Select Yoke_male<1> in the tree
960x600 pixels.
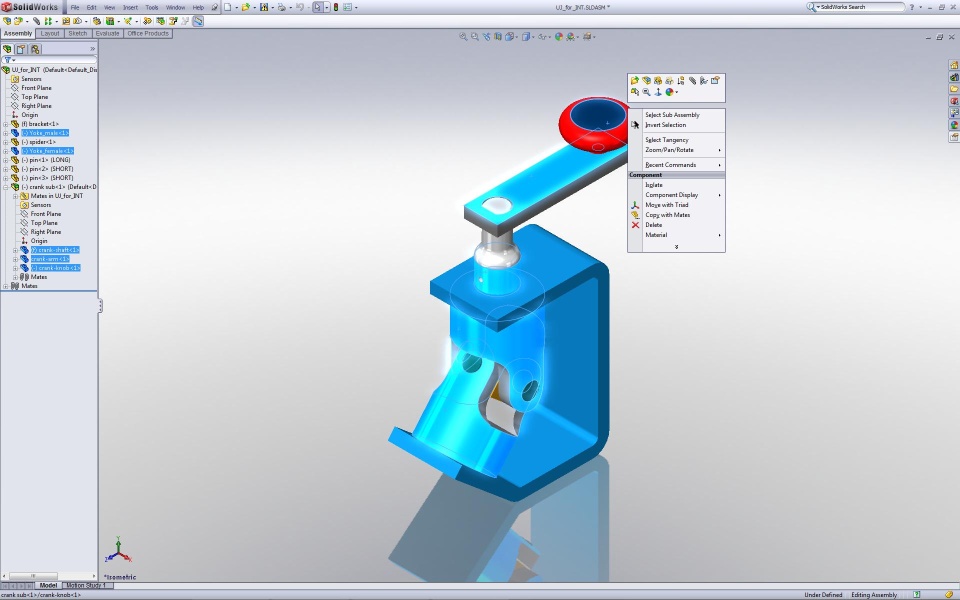click(45, 133)
